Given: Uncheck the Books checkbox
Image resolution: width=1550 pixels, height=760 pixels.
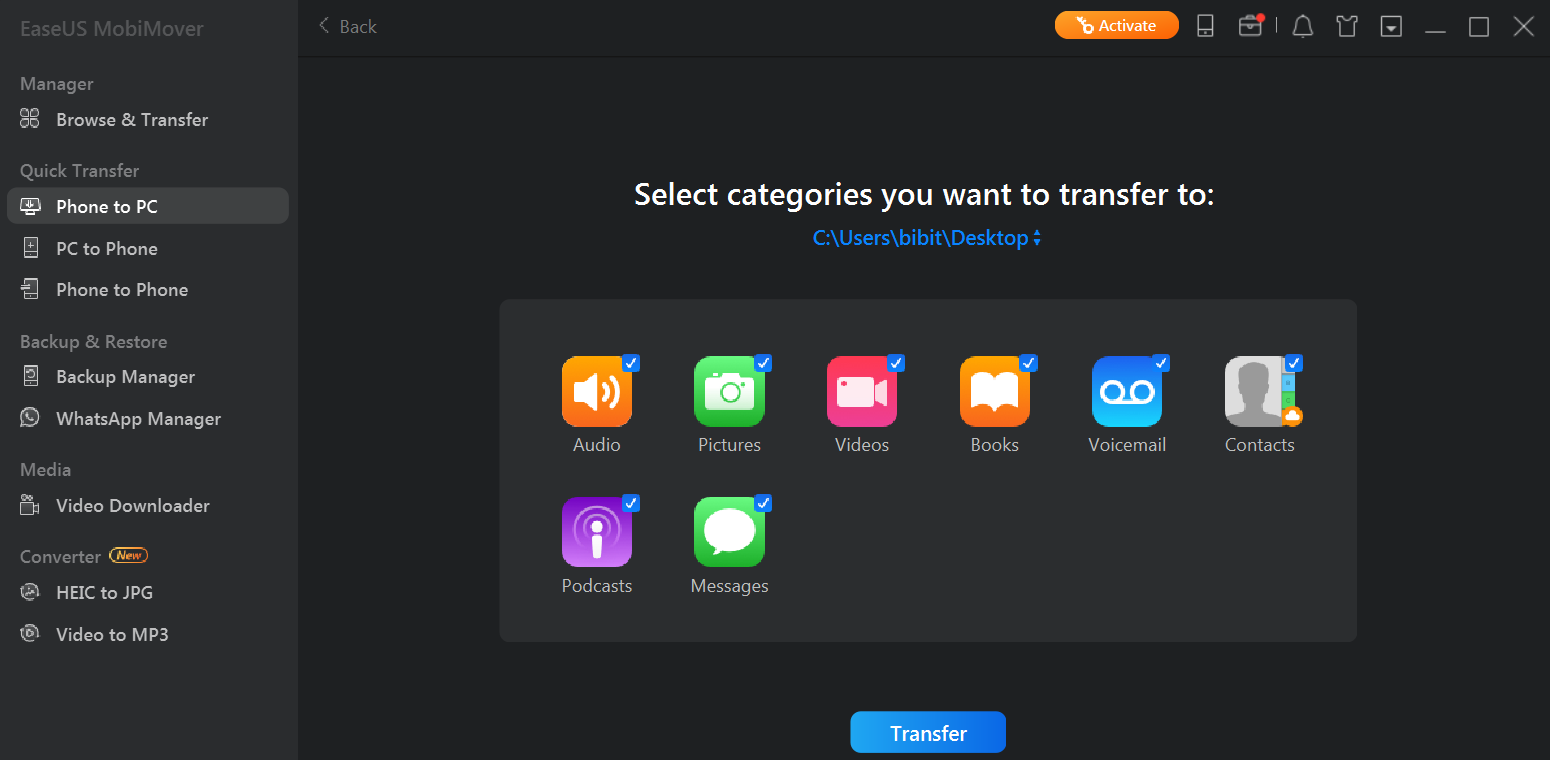Looking at the screenshot, I should tap(1028, 363).
